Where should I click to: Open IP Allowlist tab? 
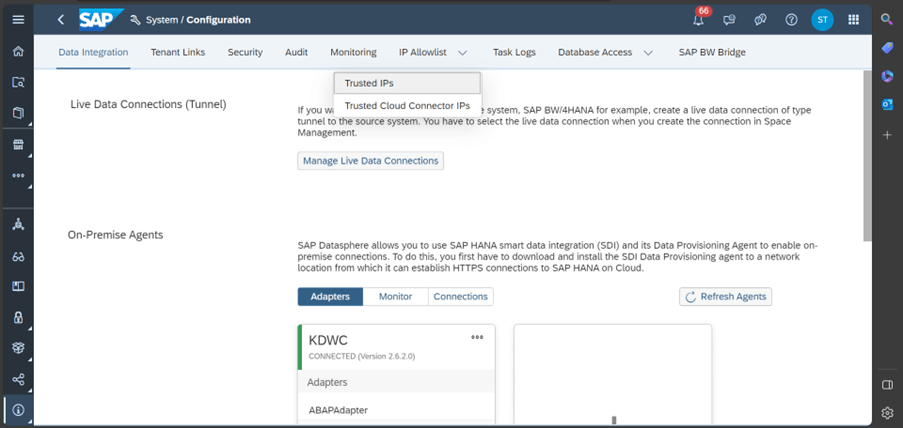(x=423, y=52)
